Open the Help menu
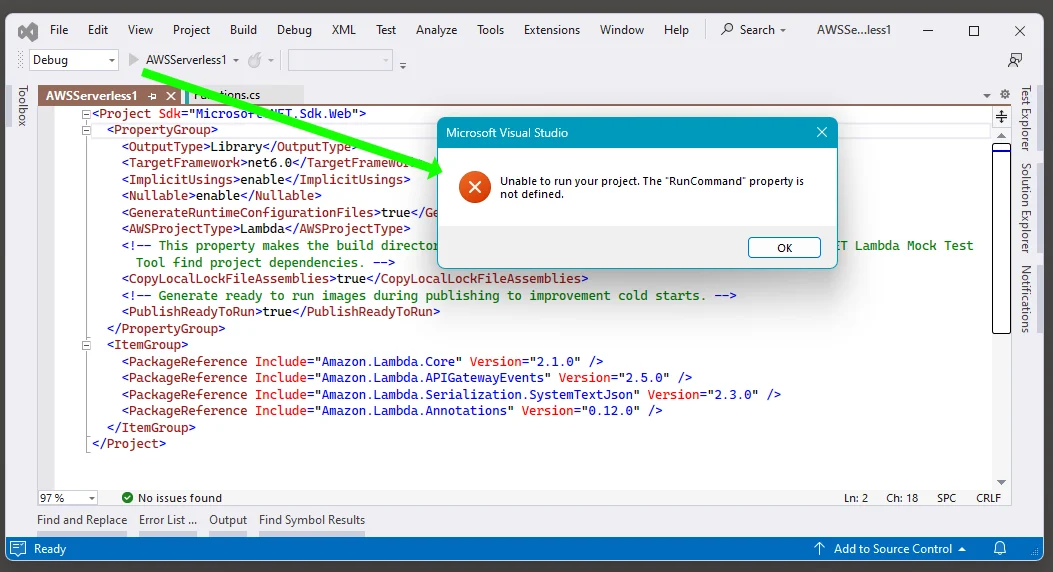Screen dimensions: 1053x572 pyautogui.click(x=676, y=30)
